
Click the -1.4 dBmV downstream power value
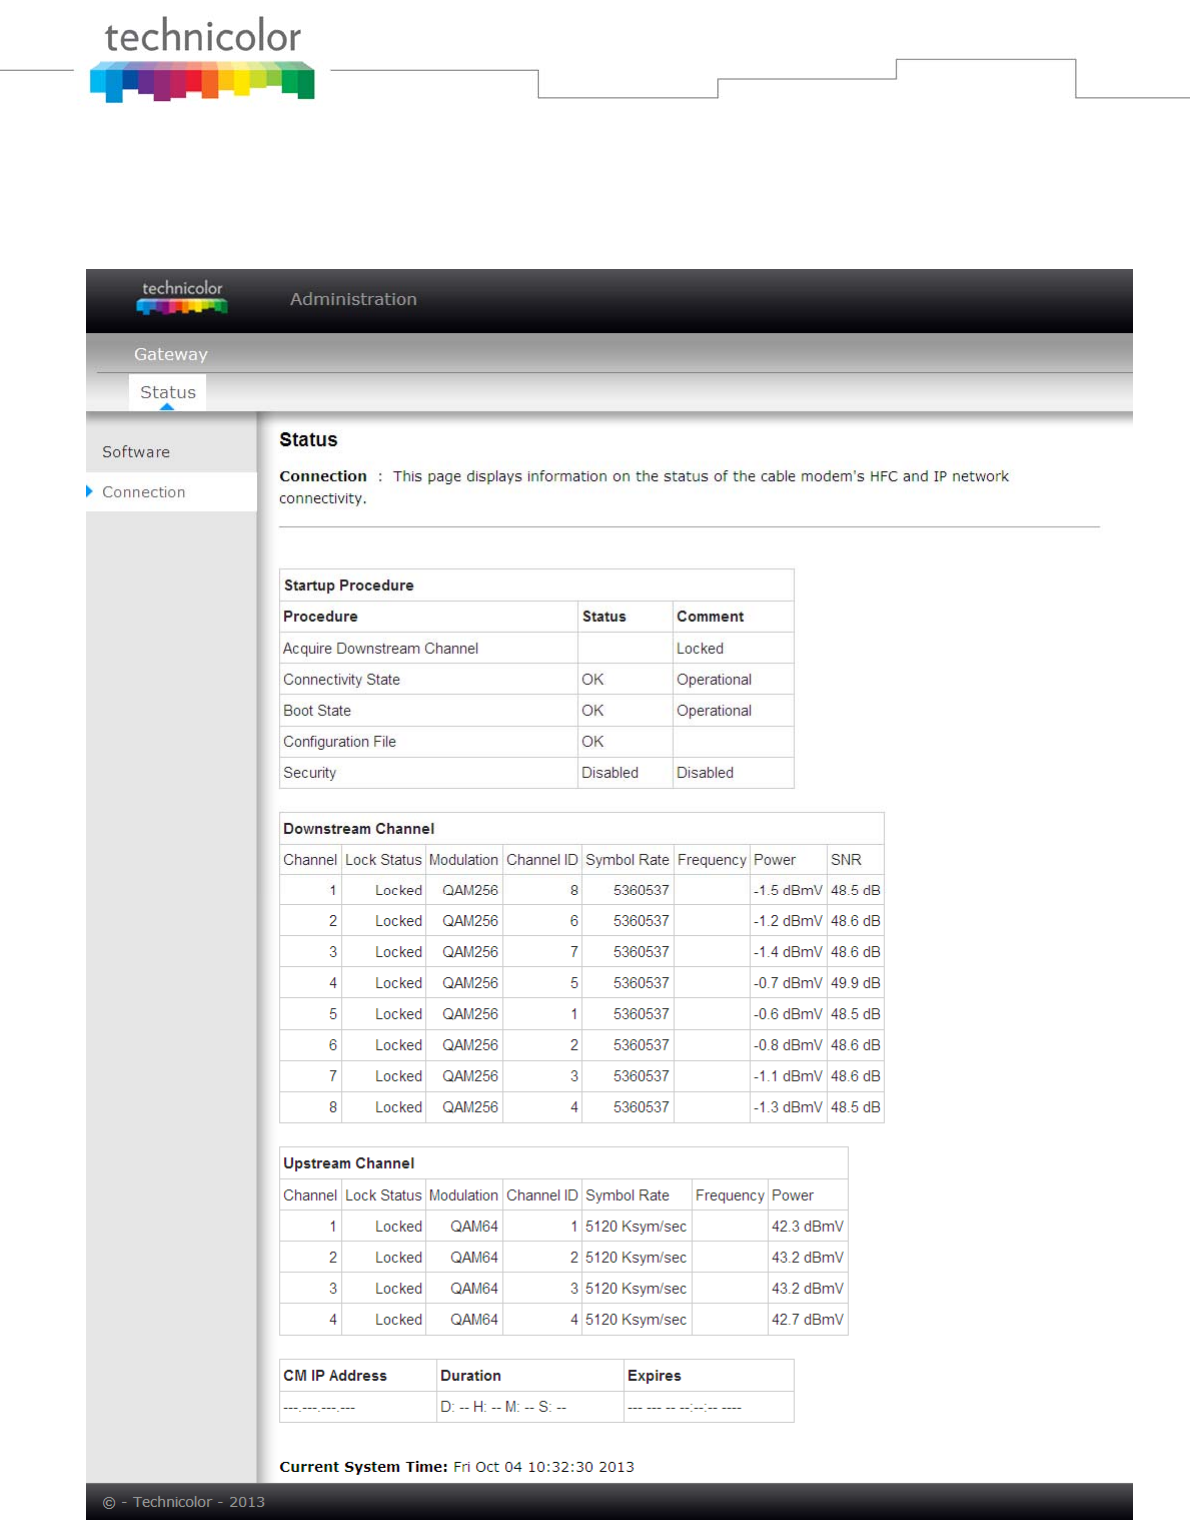[x=788, y=952]
